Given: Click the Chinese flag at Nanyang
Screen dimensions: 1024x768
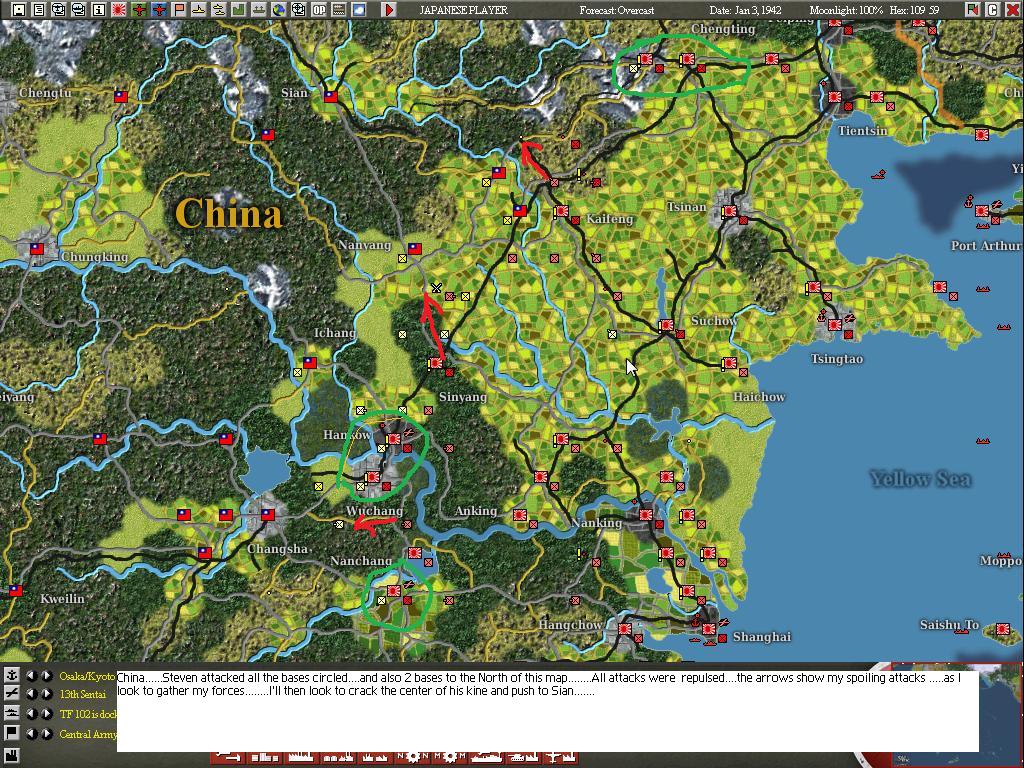Looking at the screenshot, I should 415,248.
